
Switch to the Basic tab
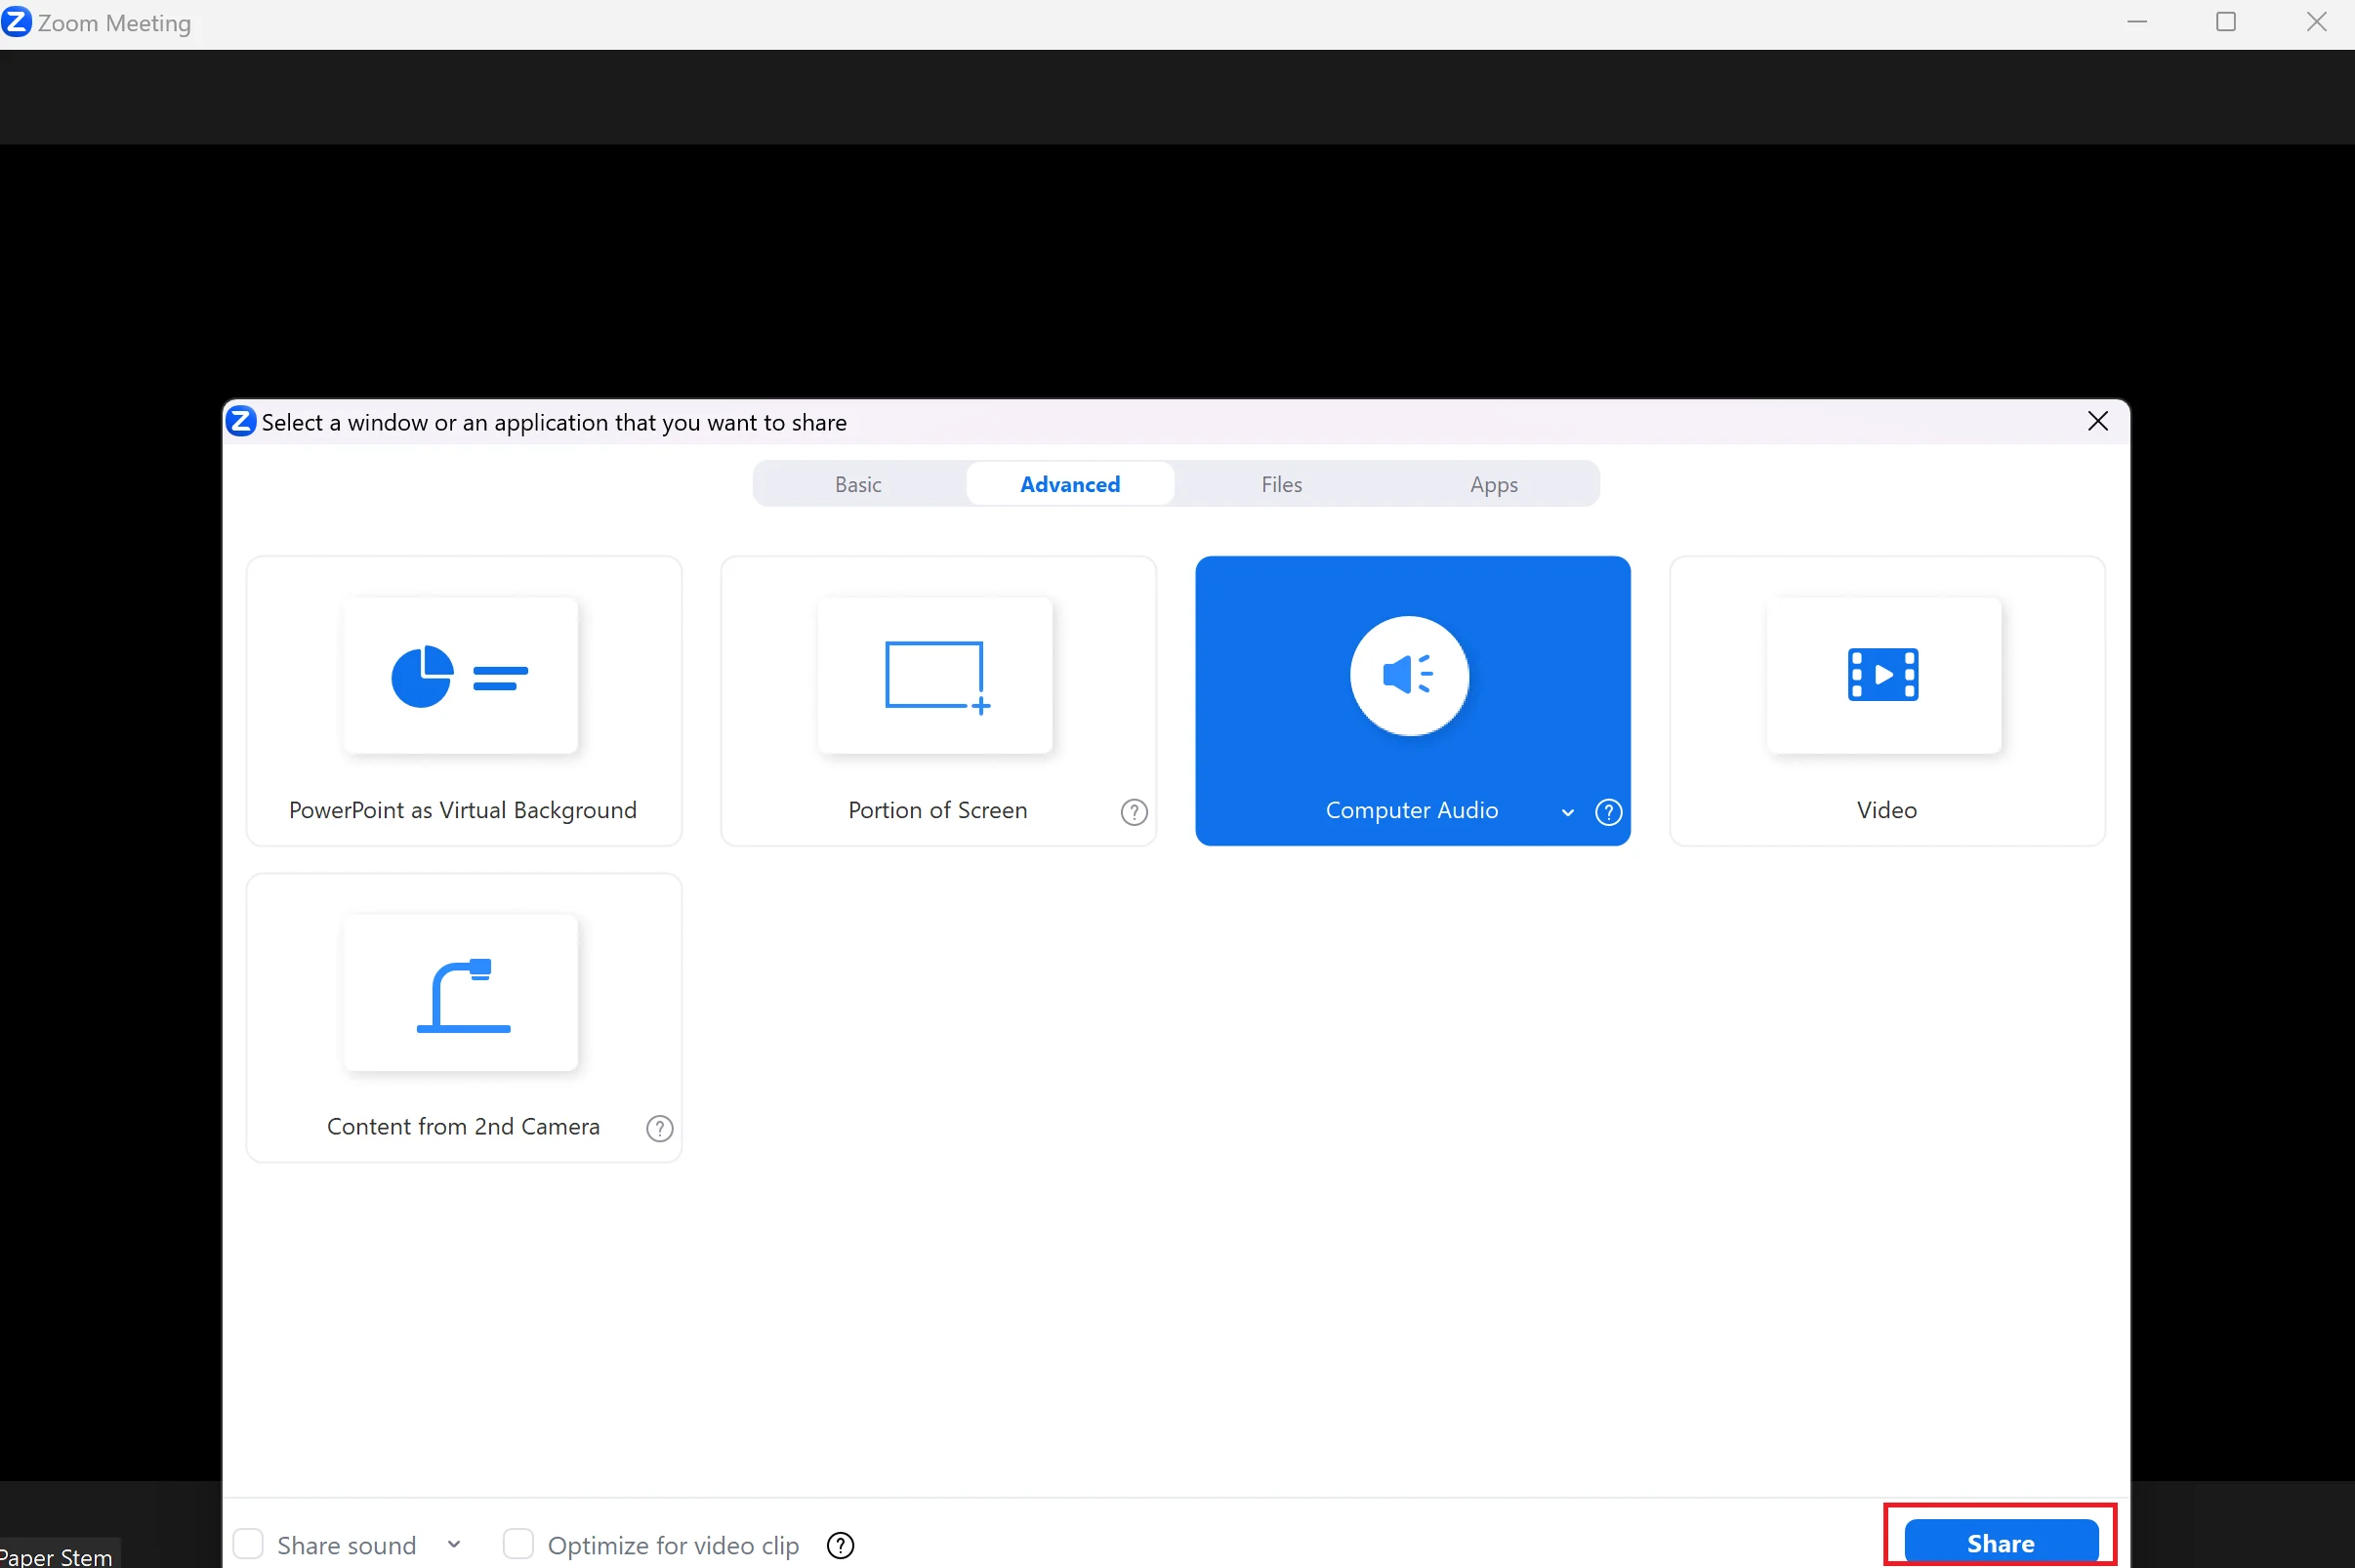point(858,484)
